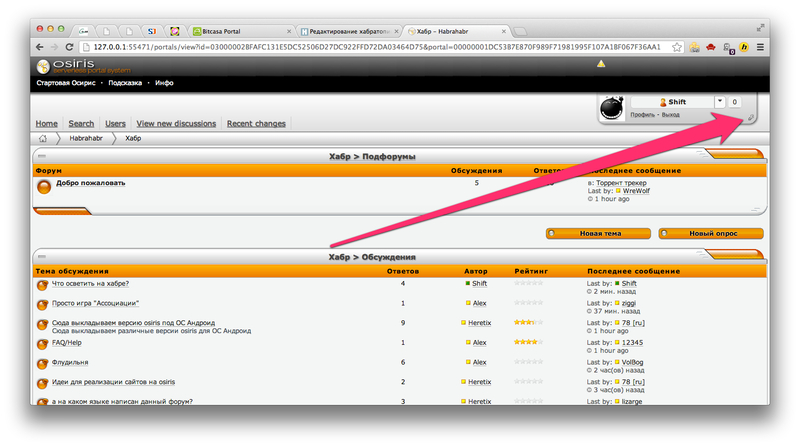Click the Выход logout link

pyautogui.click(x=670, y=115)
